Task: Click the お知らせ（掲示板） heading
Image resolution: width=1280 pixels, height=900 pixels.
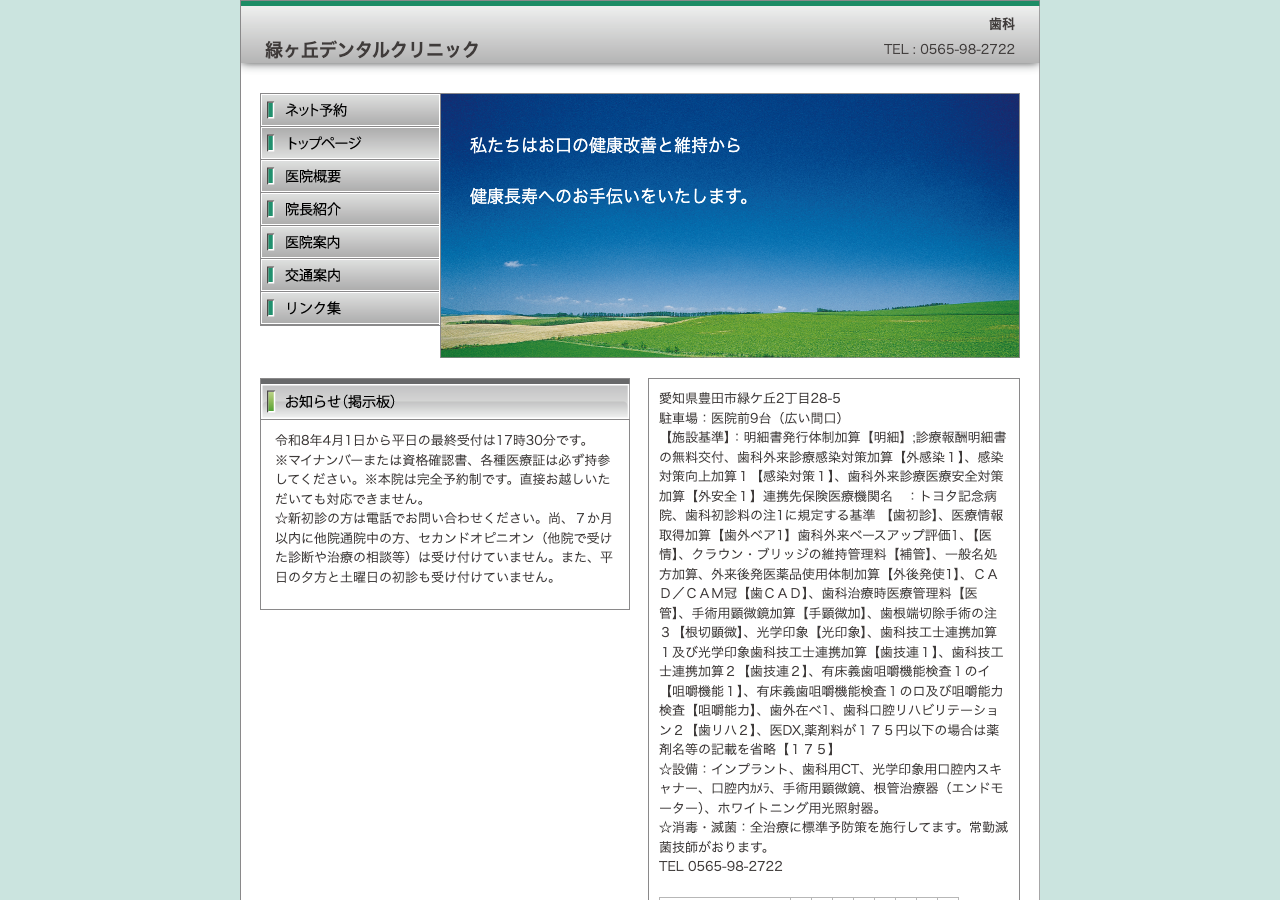Action: (x=445, y=401)
